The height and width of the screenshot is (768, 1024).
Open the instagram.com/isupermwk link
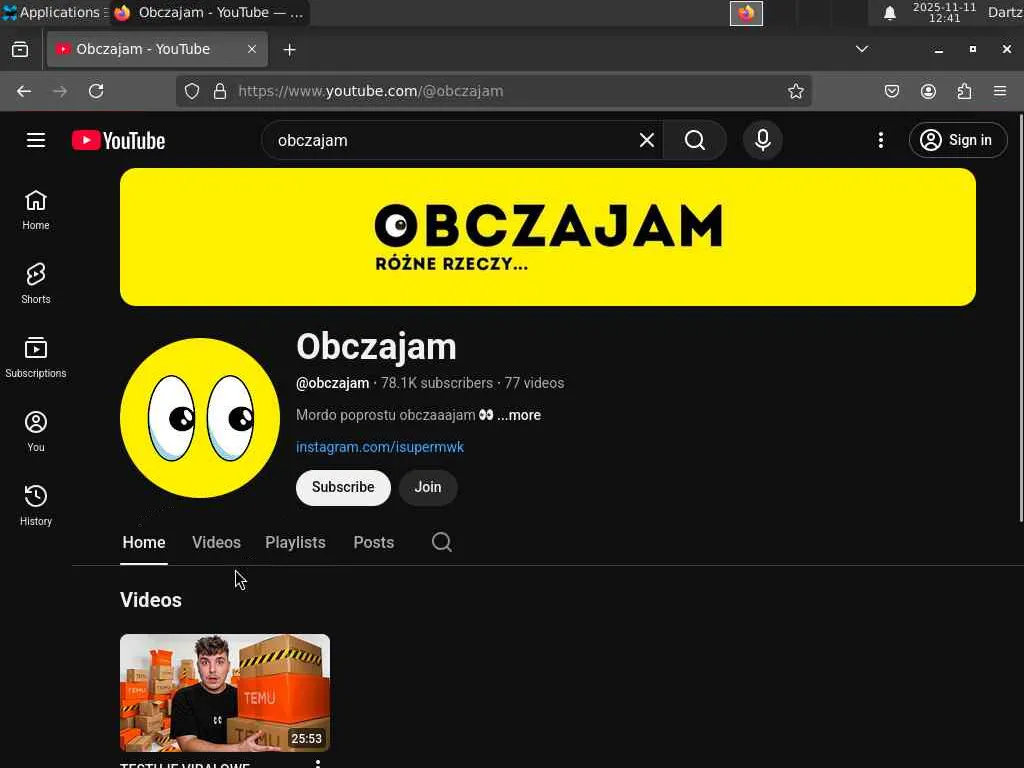(x=380, y=447)
